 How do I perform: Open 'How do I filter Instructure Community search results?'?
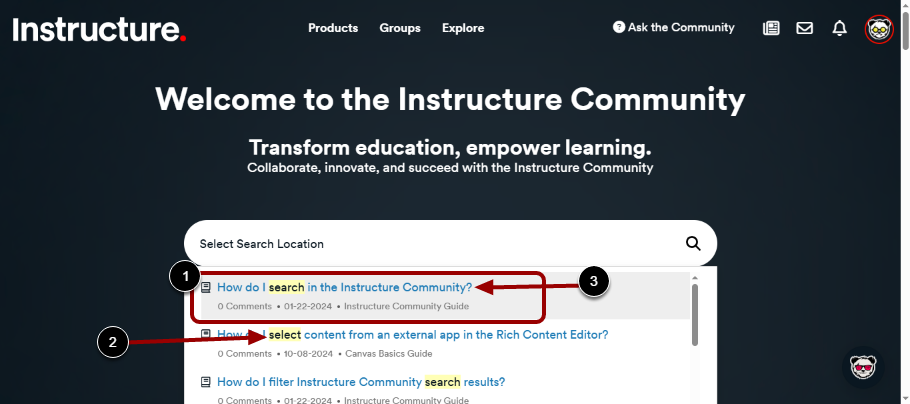[x=361, y=382]
